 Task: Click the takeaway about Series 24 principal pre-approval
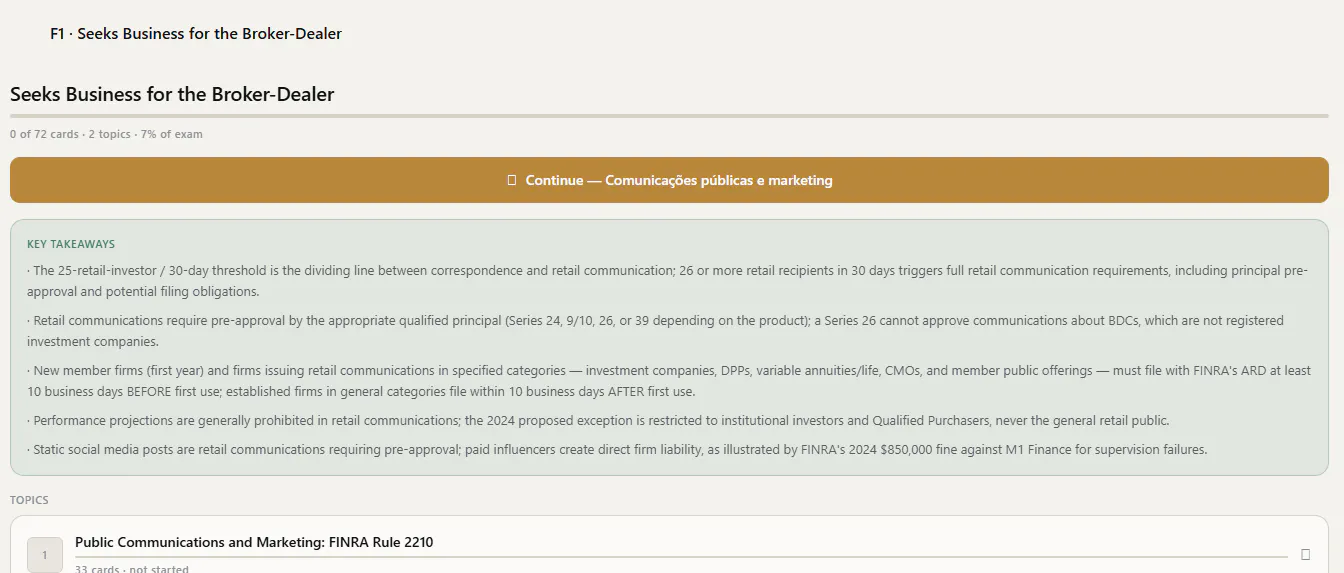[655, 331]
